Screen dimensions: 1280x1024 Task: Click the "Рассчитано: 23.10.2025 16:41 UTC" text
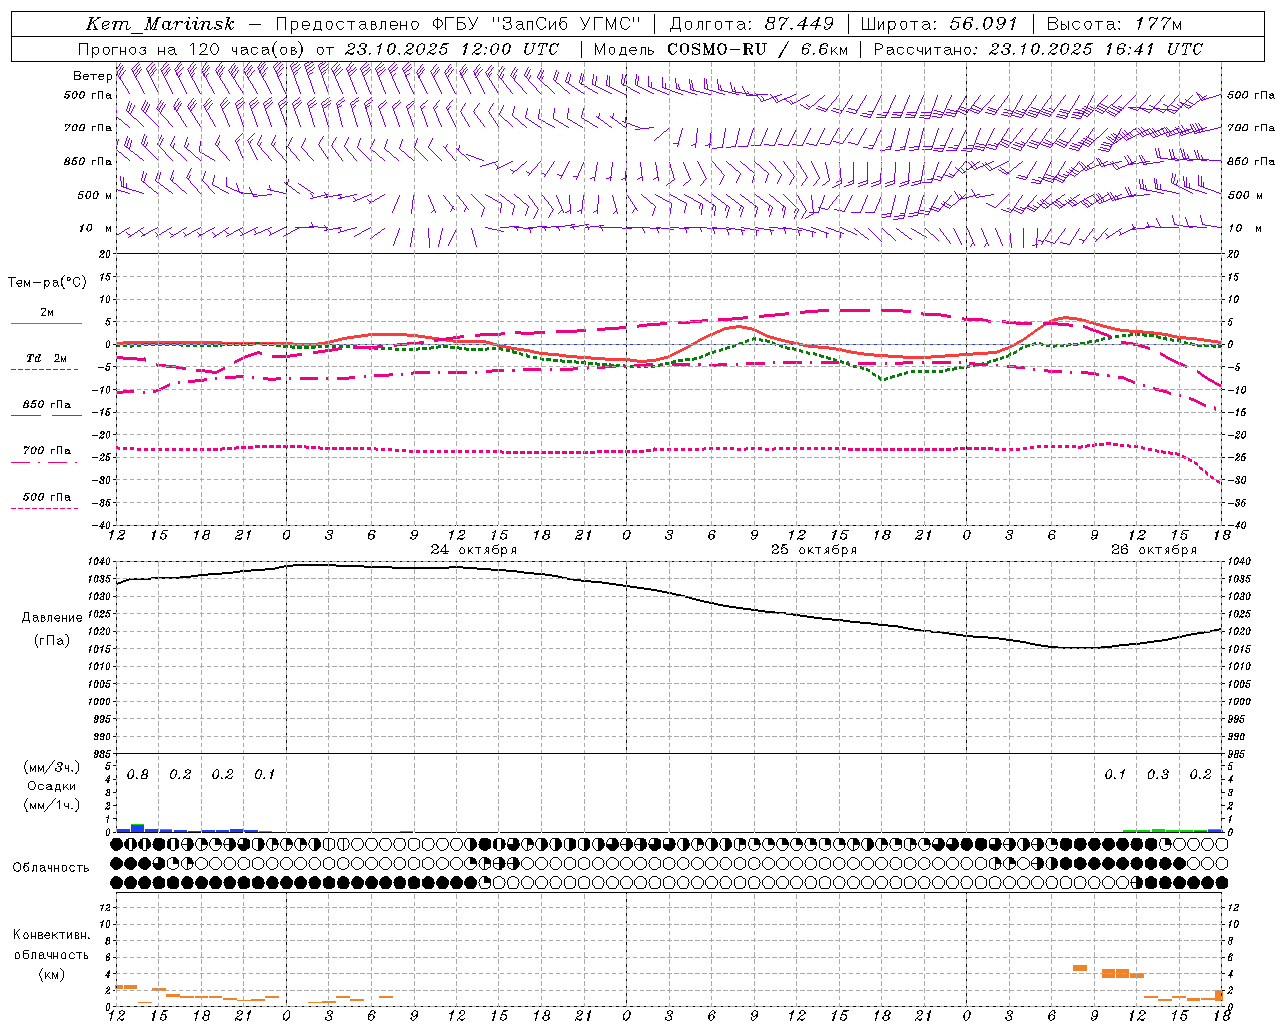[x=1038, y=49]
